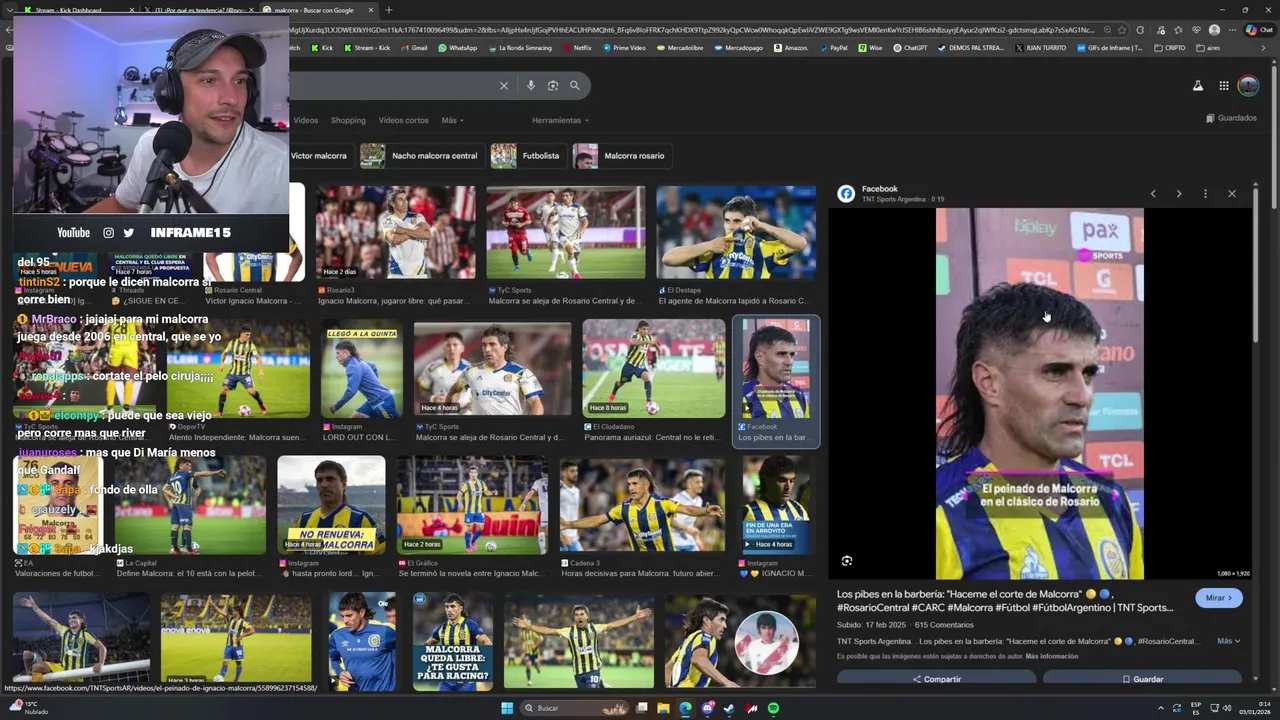Close the image preview panel
The image size is (1280, 720).
pyautogui.click(x=1232, y=194)
